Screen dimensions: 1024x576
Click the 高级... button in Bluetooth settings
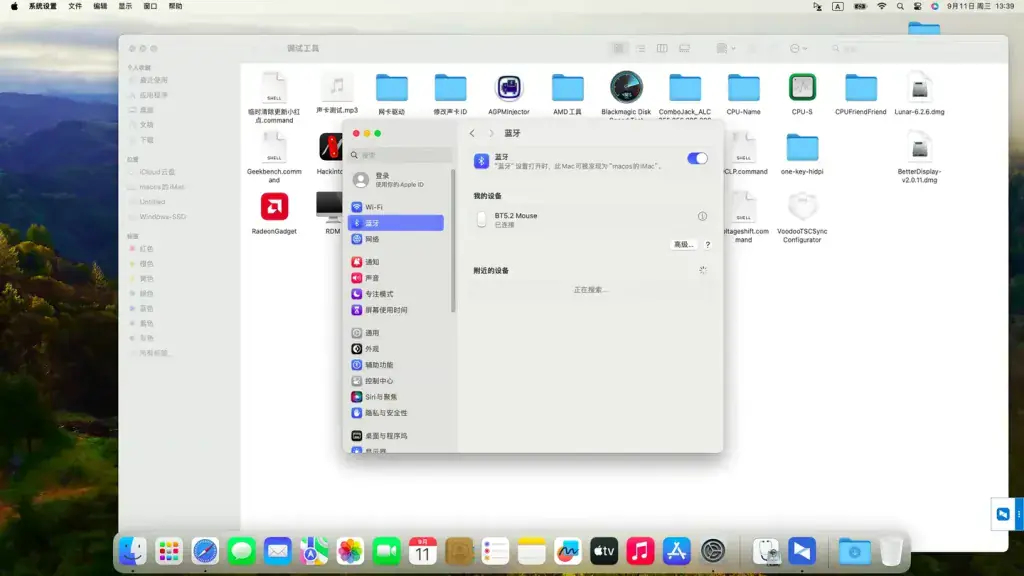coord(683,244)
